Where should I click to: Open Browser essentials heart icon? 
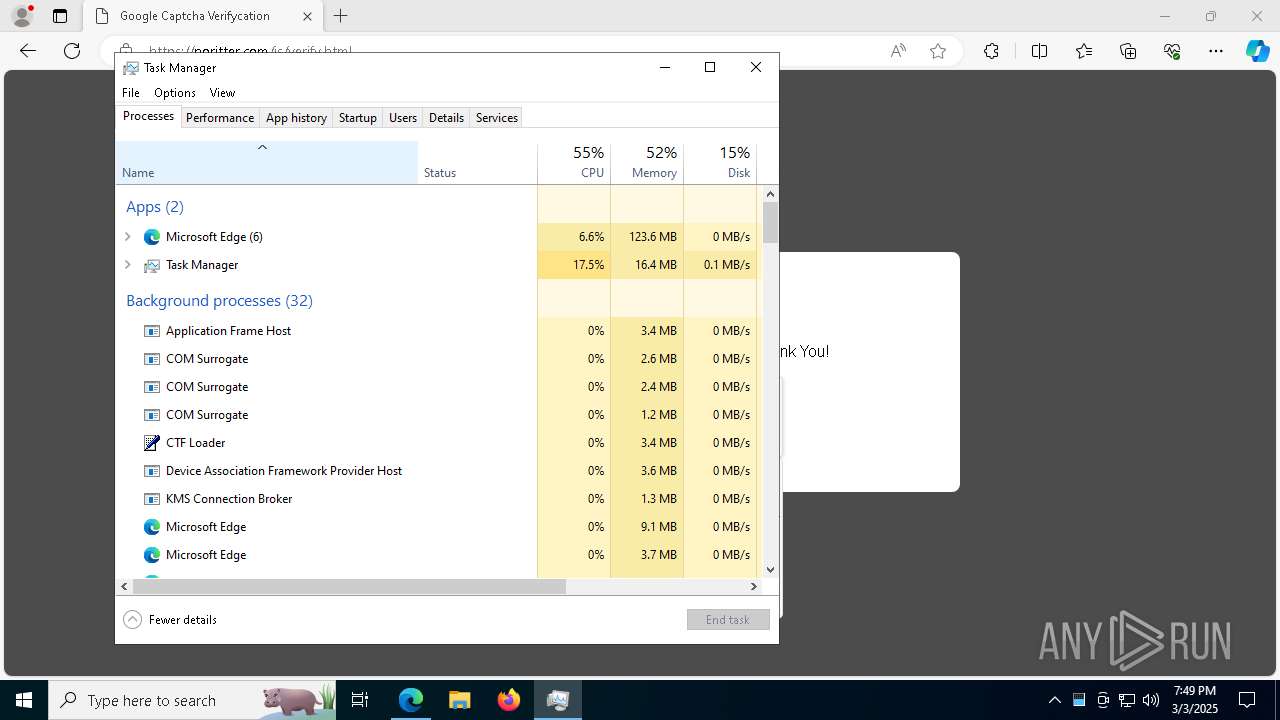pos(1172,51)
